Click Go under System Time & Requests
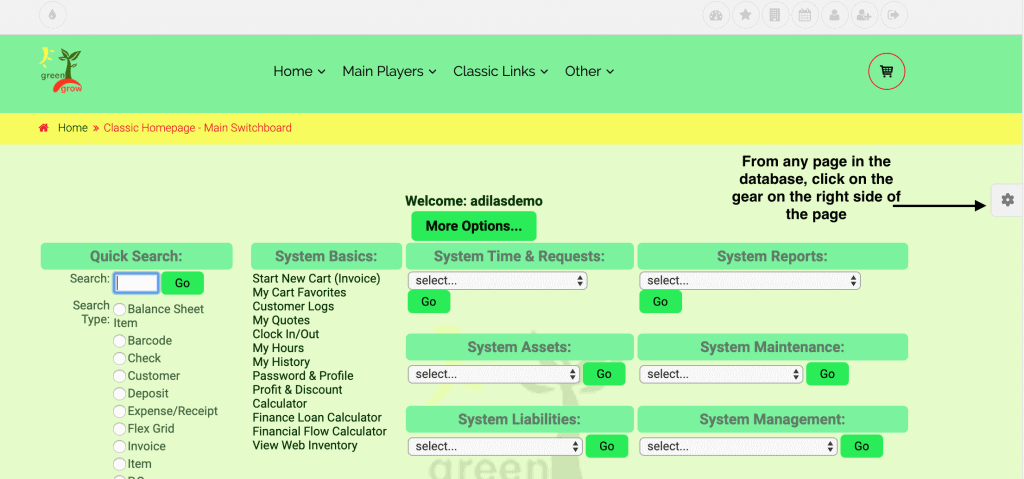The width and height of the screenshot is (1024, 479). click(x=428, y=302)
